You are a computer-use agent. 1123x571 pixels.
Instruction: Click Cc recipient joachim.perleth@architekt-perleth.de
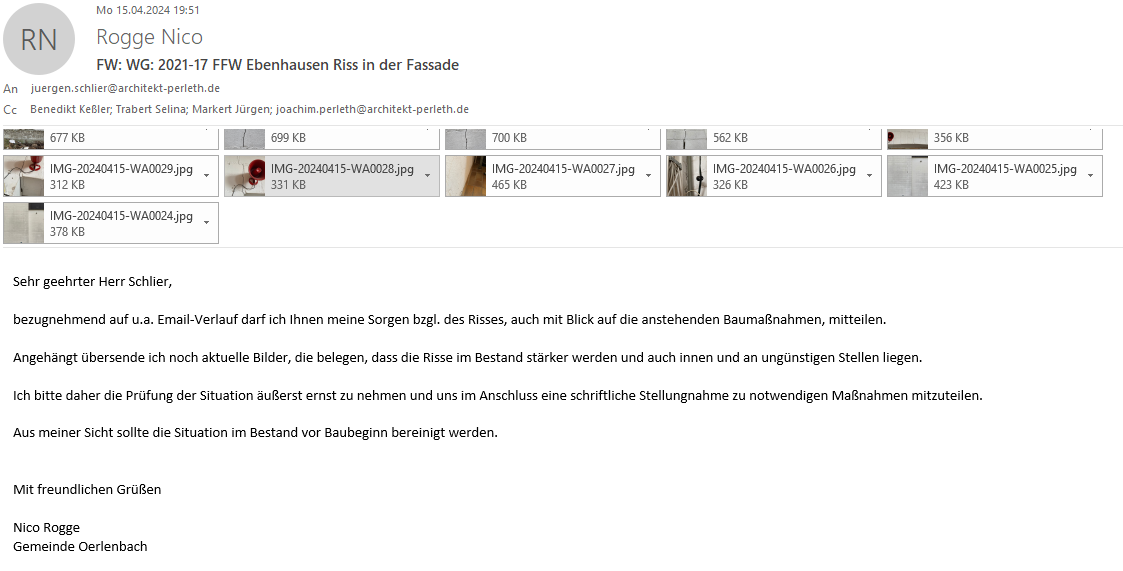(372, 110)
